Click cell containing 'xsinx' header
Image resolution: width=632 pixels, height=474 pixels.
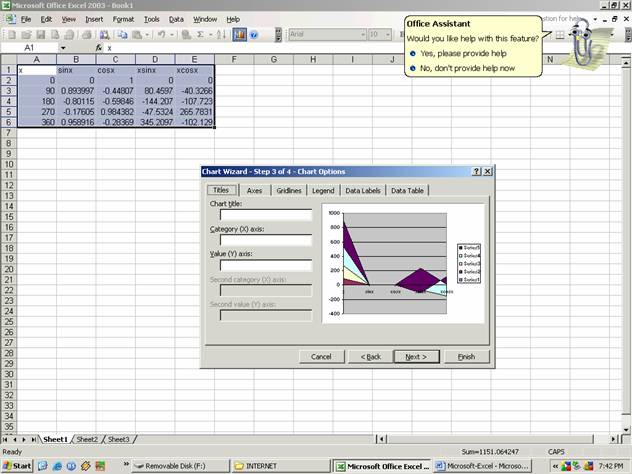click(155, 70)
